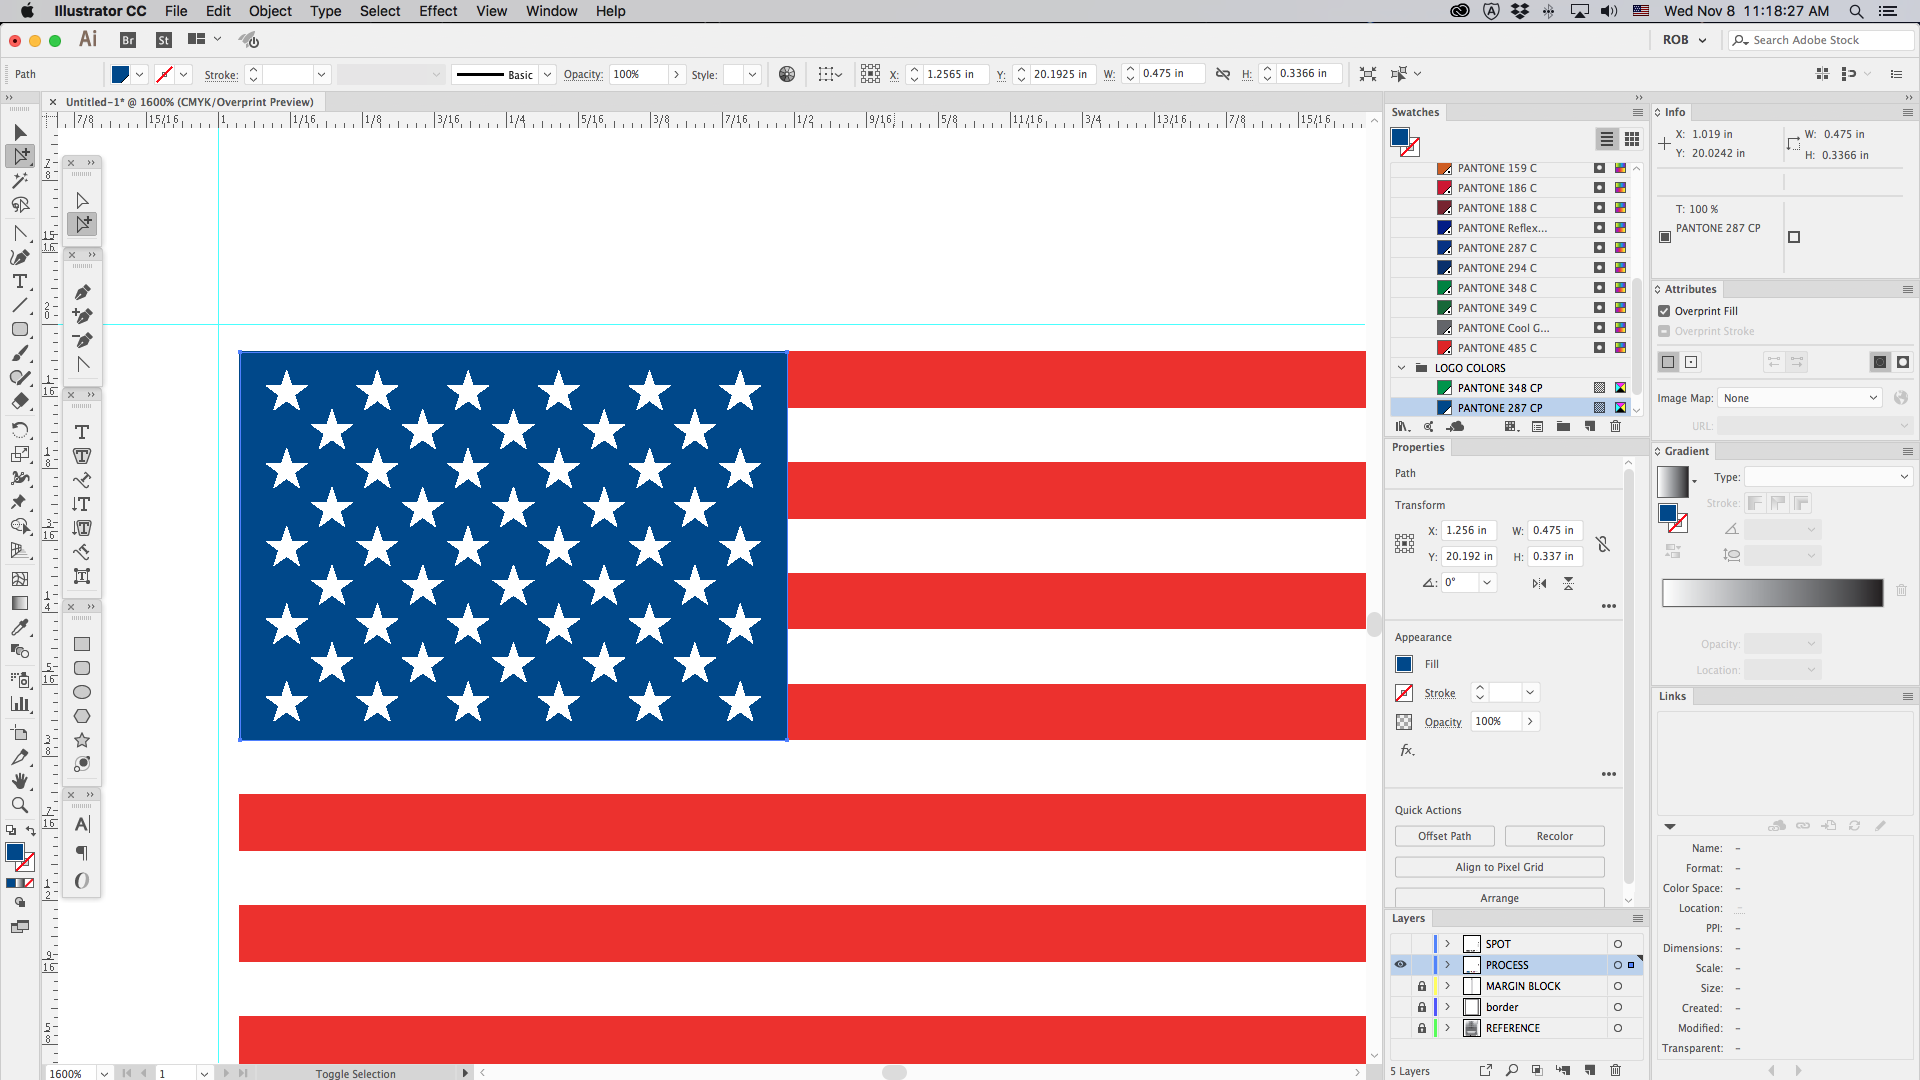Click the delete swatch trash icon
The image size is (1920, 1080).
point(1615,426)
